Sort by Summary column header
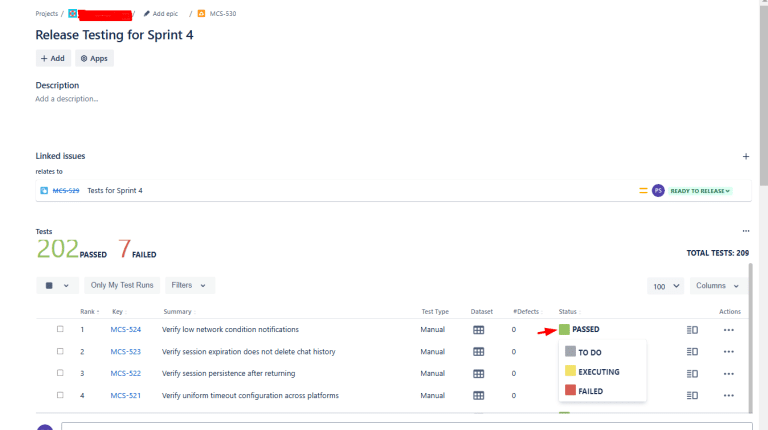This screenshot has width=768, height=430. [179, 311]
